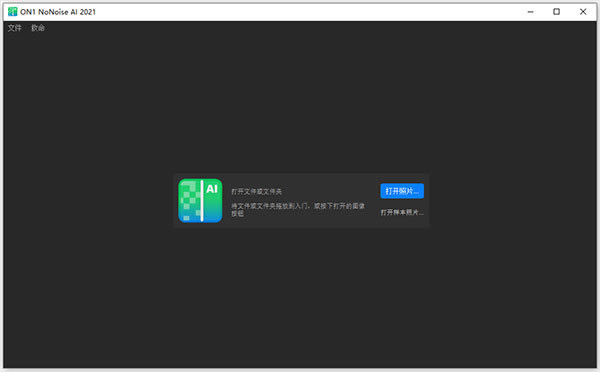Click the green NoNoise AI logo icon
Image resolution: width=600 pixels, height=372 pixels.
pyautogui.click(x=200, y=201)
